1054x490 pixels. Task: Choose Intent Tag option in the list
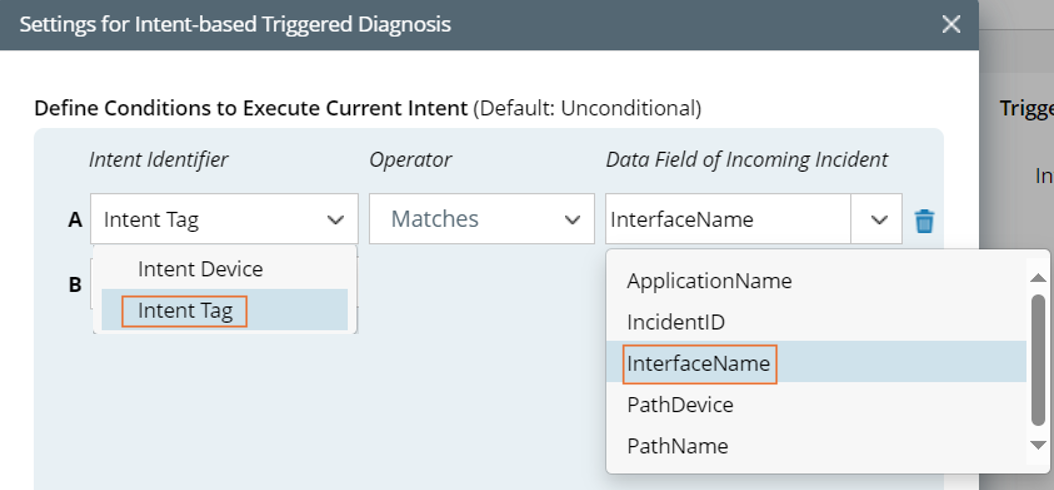(x=185, y=311)
